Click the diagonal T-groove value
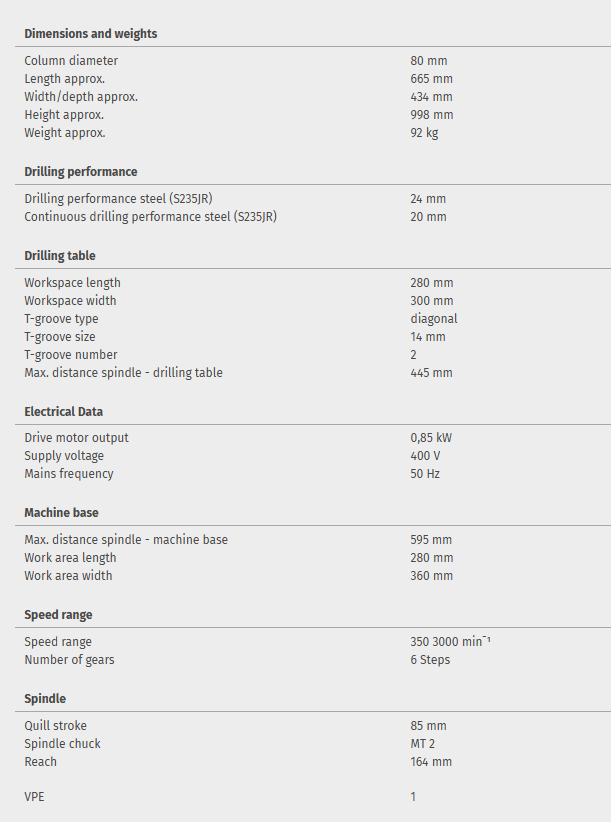Image resolution: width=611 pixels, height=822 pixels. pos(434,319)
